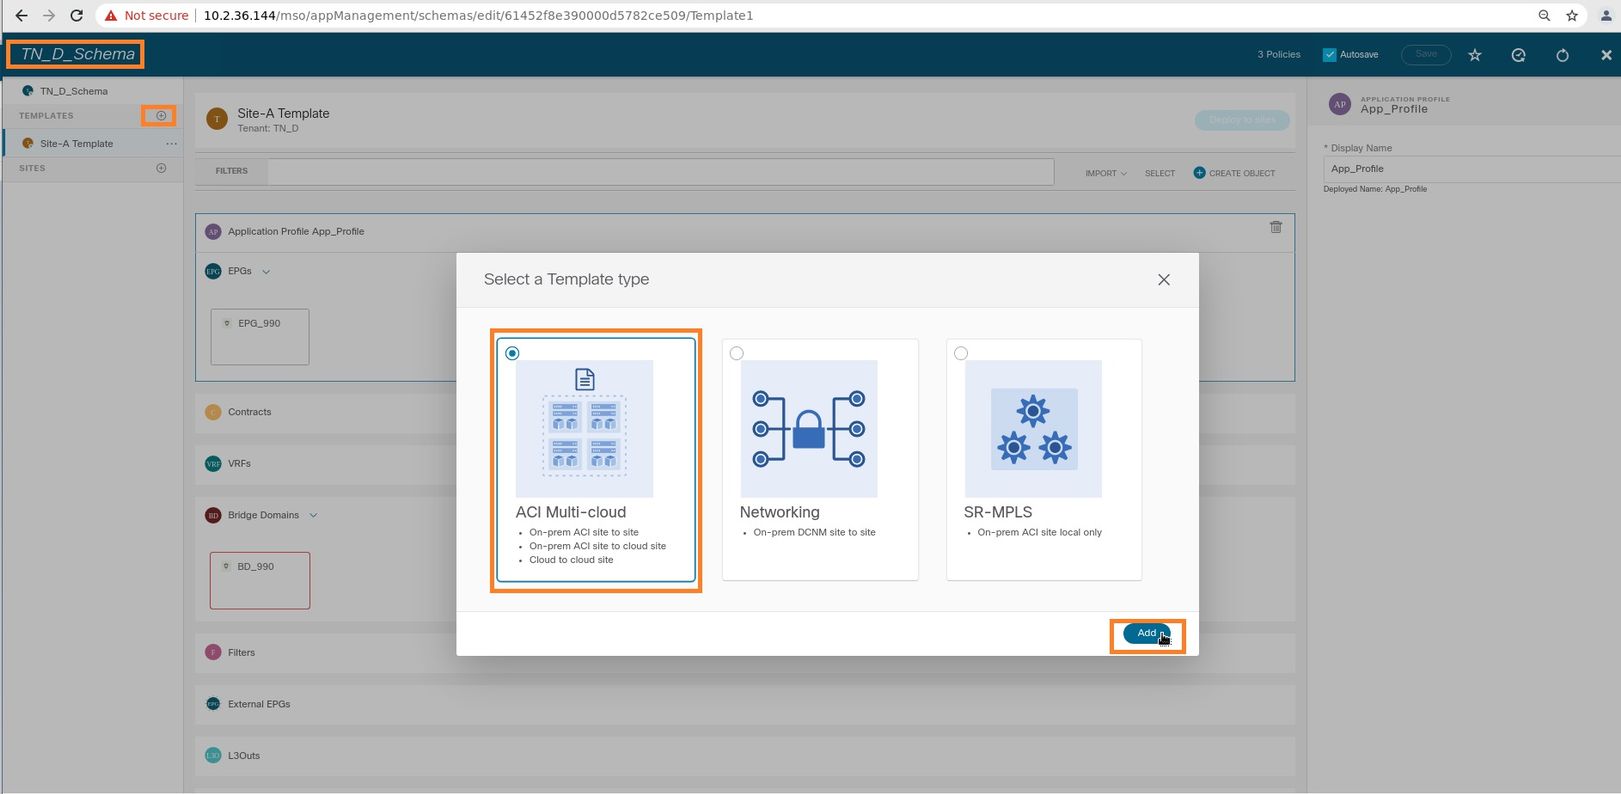
Task: Close the schema editor with X
Action: tap(1606, 55)
